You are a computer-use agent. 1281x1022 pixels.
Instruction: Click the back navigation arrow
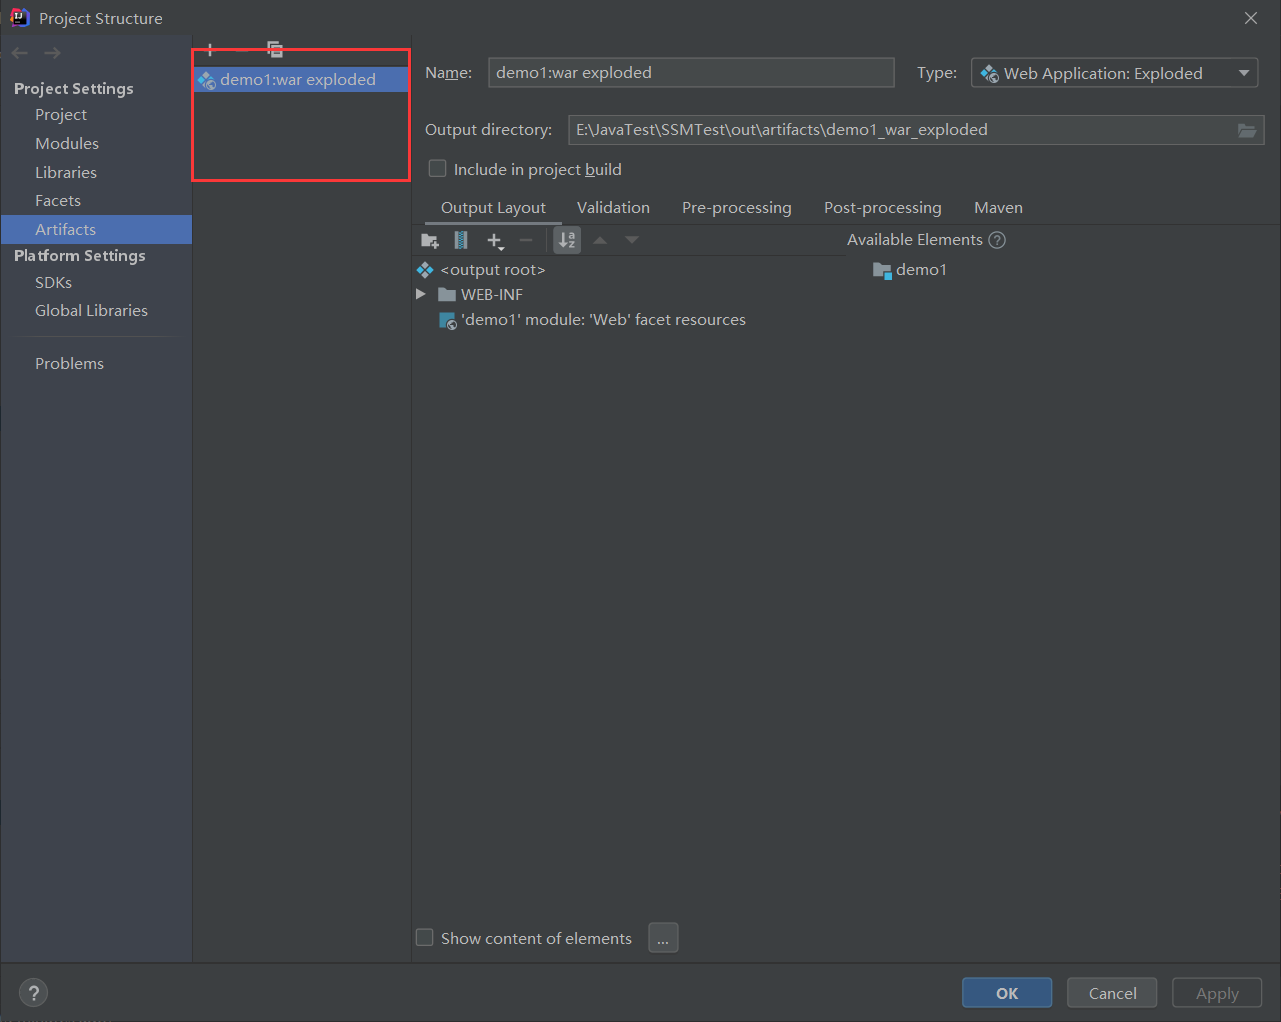point(20,53)
